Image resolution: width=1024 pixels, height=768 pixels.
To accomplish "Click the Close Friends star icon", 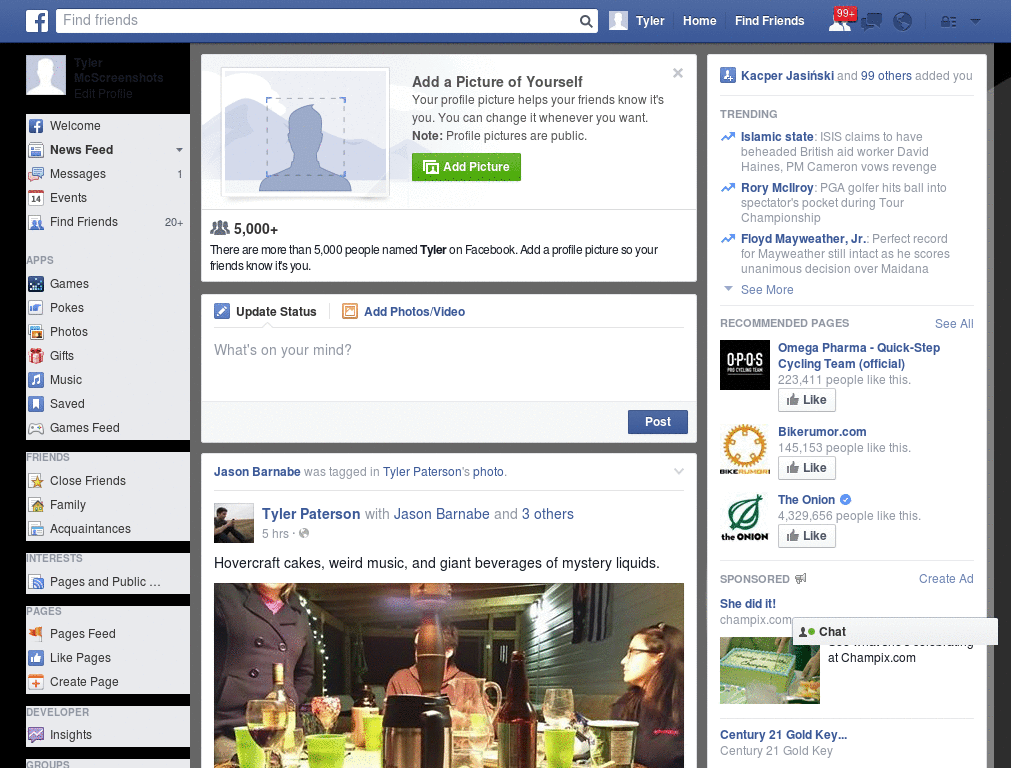I will pos(36,481).
